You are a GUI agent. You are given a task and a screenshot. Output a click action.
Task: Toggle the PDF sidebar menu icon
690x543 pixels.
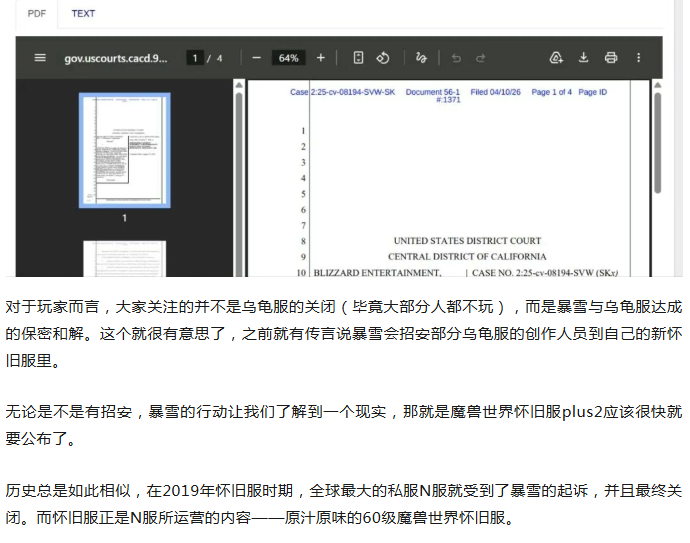(x=40, y=58)
